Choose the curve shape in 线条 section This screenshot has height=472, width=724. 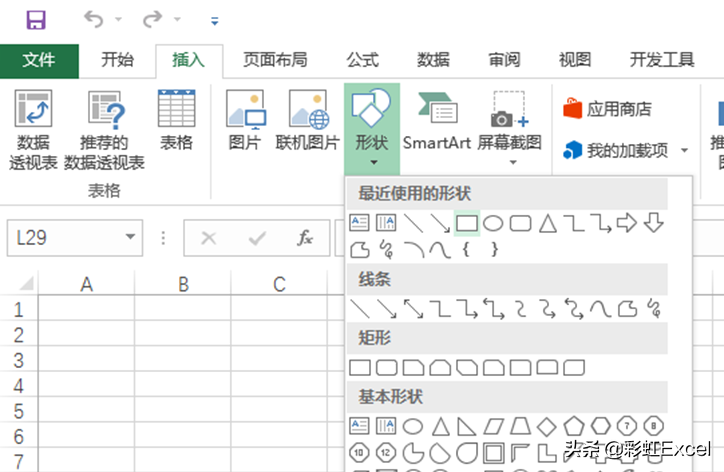[601, 309]
